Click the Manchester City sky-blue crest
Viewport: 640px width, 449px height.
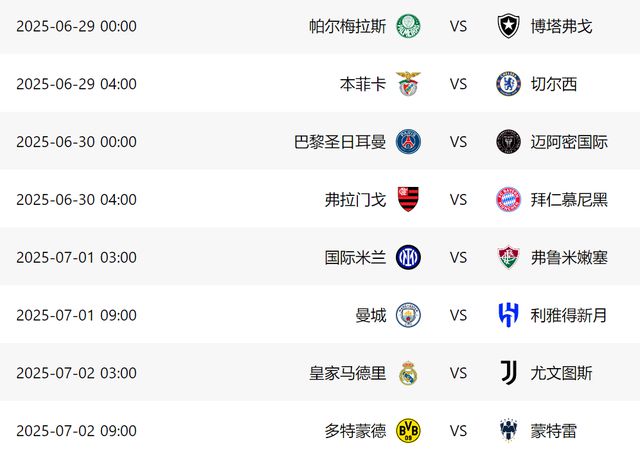click(x=408, y=315)
